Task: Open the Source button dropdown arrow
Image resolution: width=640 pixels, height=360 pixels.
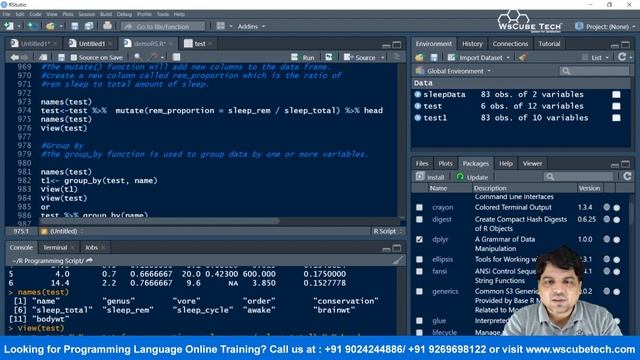Action: pos(382,58)
